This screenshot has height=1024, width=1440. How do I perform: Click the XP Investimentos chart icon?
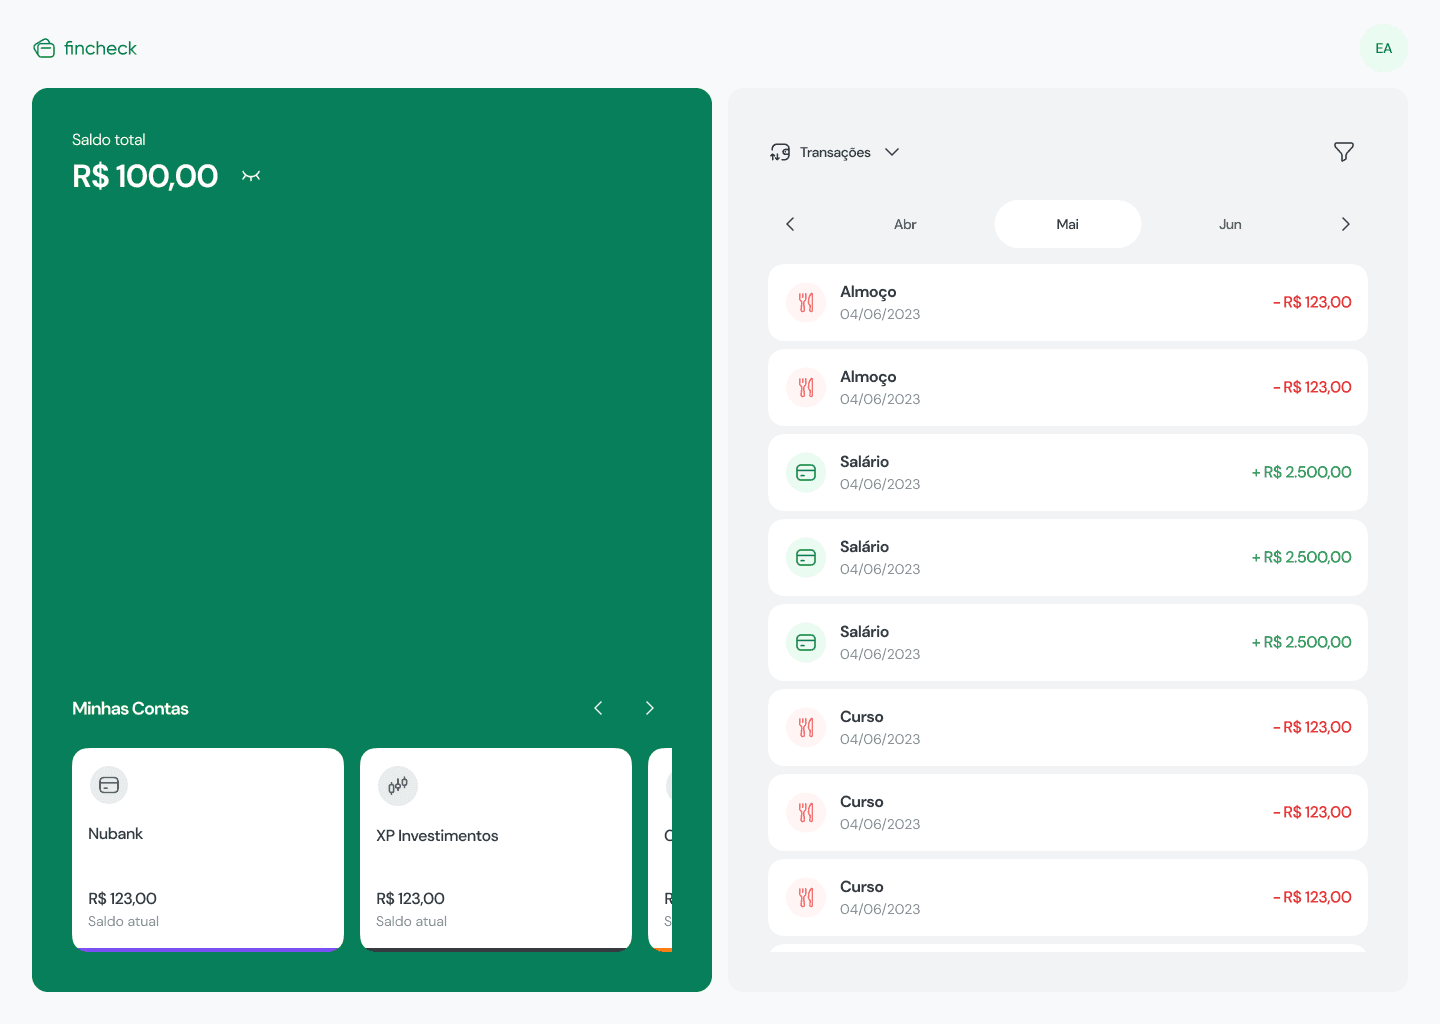click(397, 785)
